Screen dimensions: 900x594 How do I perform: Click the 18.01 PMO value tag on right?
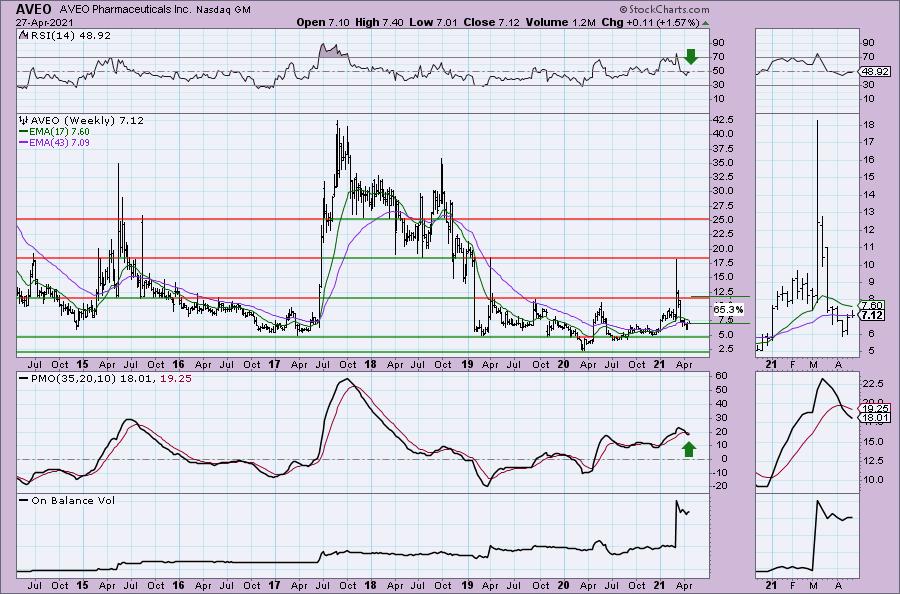coord(875,418)
